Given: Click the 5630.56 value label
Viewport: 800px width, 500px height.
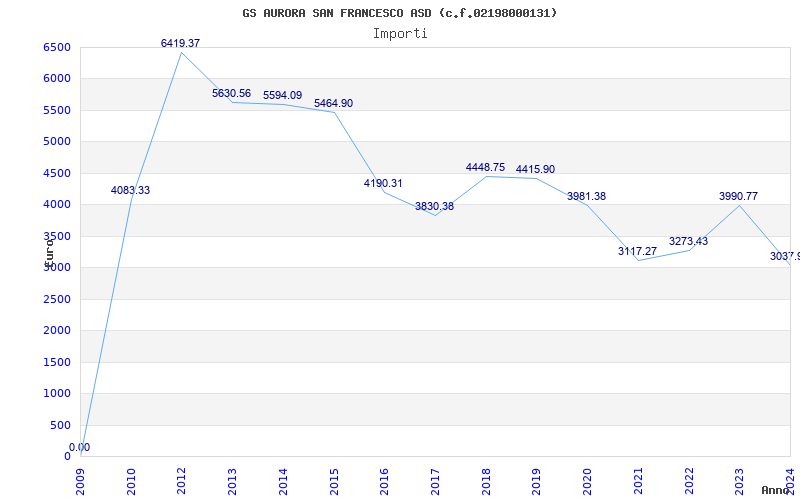Looking at the screenshot, I should click(232, 93).
